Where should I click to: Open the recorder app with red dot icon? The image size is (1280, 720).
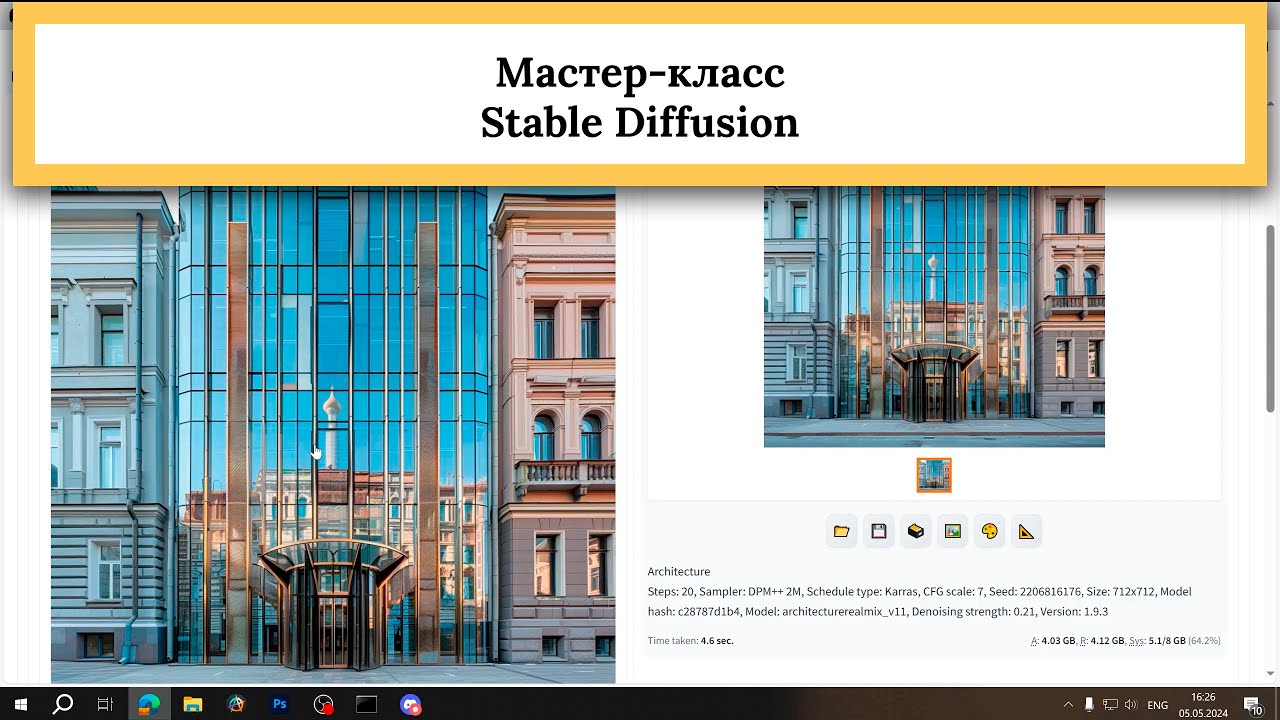[x=323, y=704]
